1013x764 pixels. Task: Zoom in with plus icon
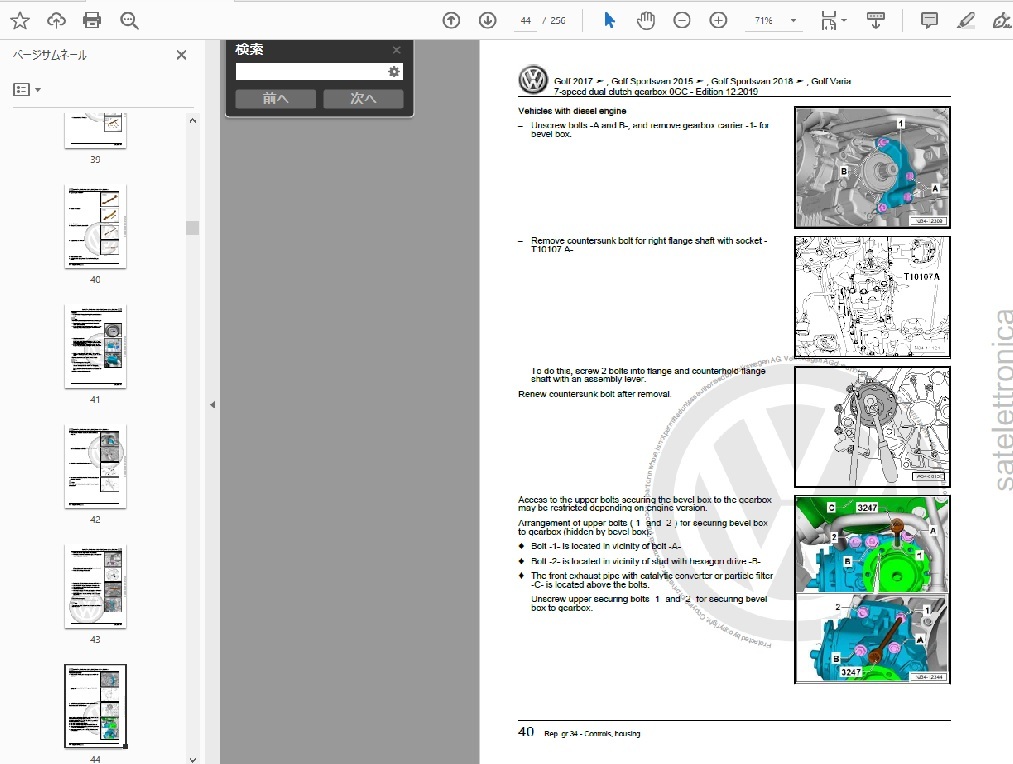tap(718, 21)
